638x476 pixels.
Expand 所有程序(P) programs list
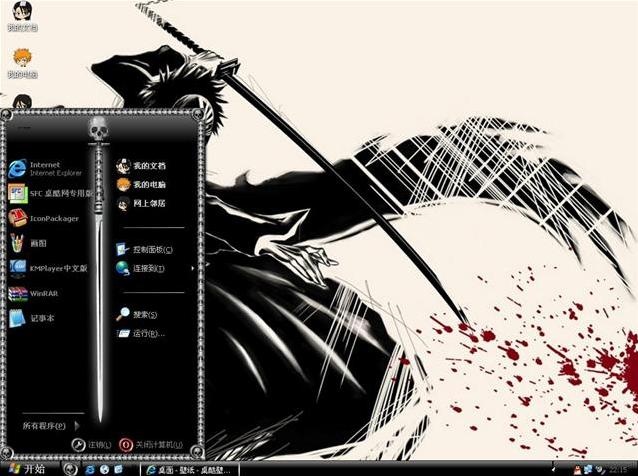(x=51, y=426)
